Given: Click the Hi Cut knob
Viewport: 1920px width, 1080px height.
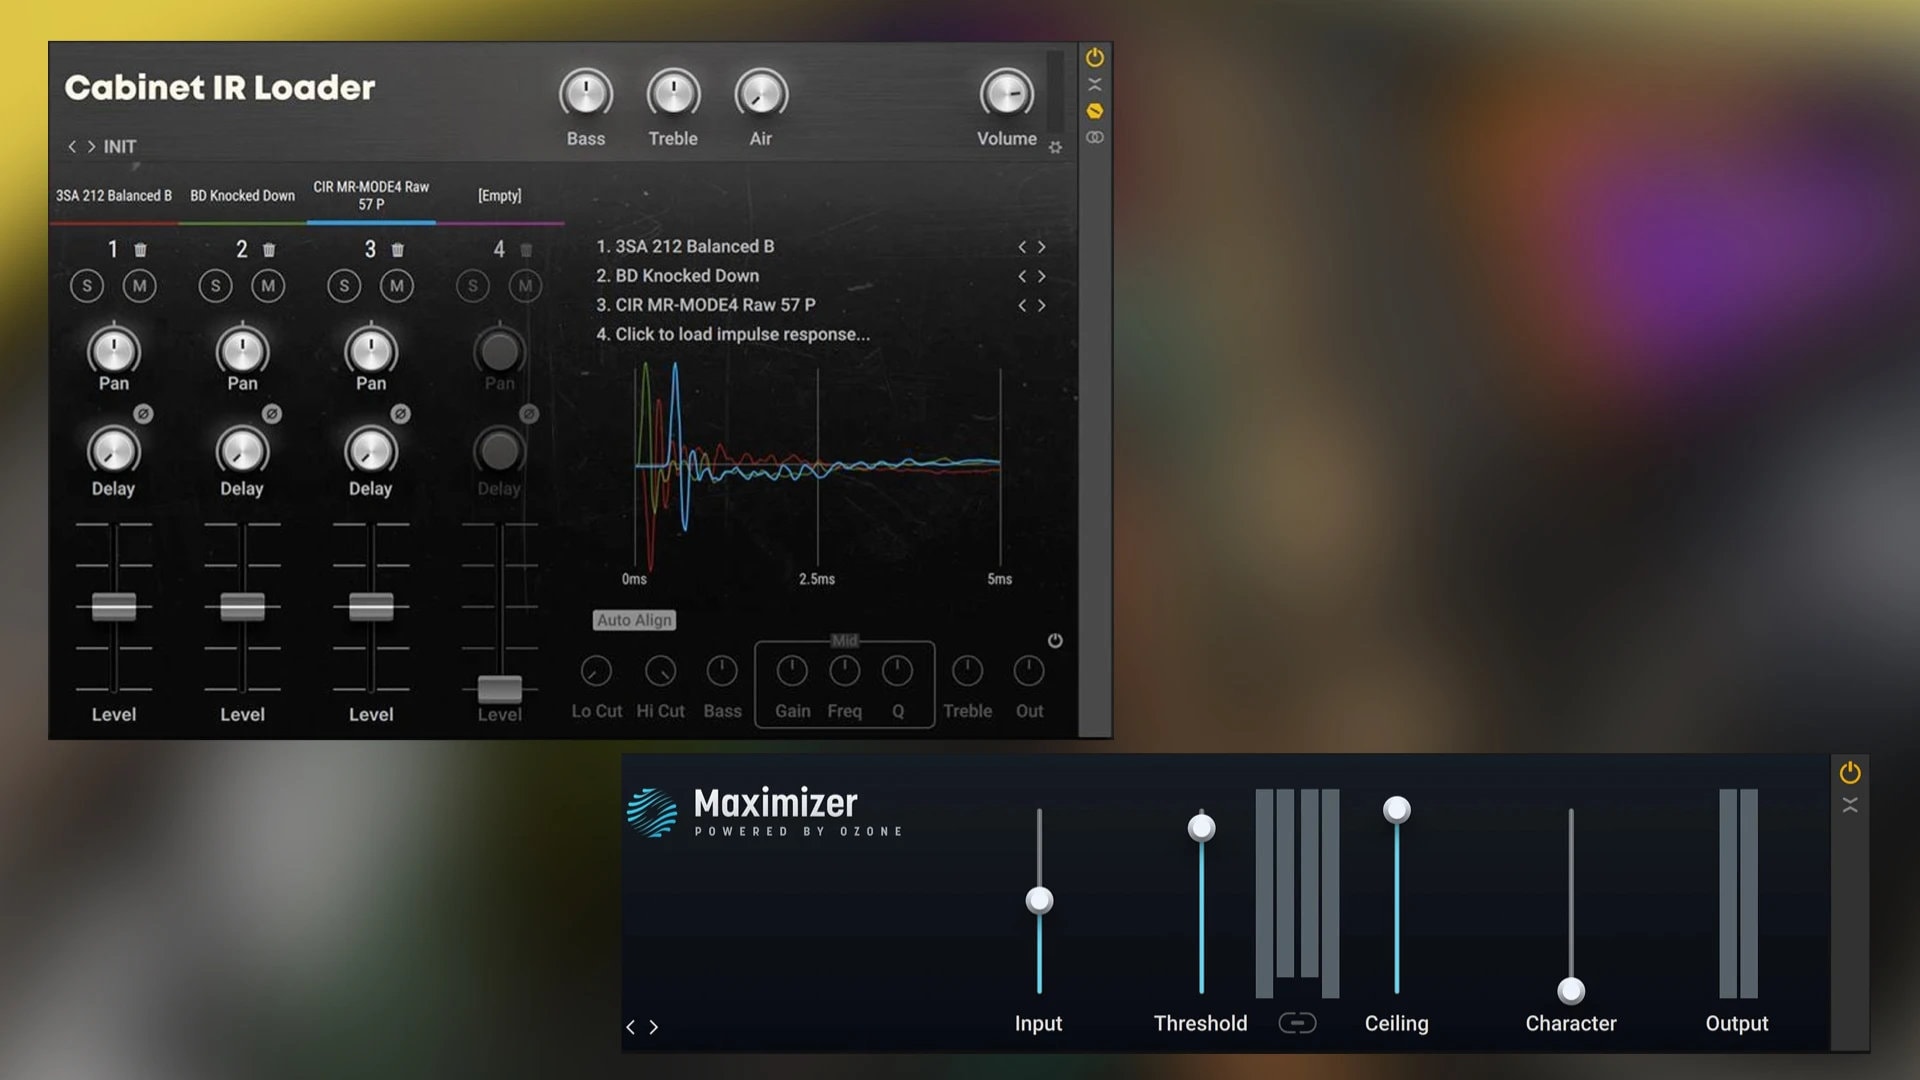Looking at the screenshot, I should pyautogui.click(x=660, y=671).
